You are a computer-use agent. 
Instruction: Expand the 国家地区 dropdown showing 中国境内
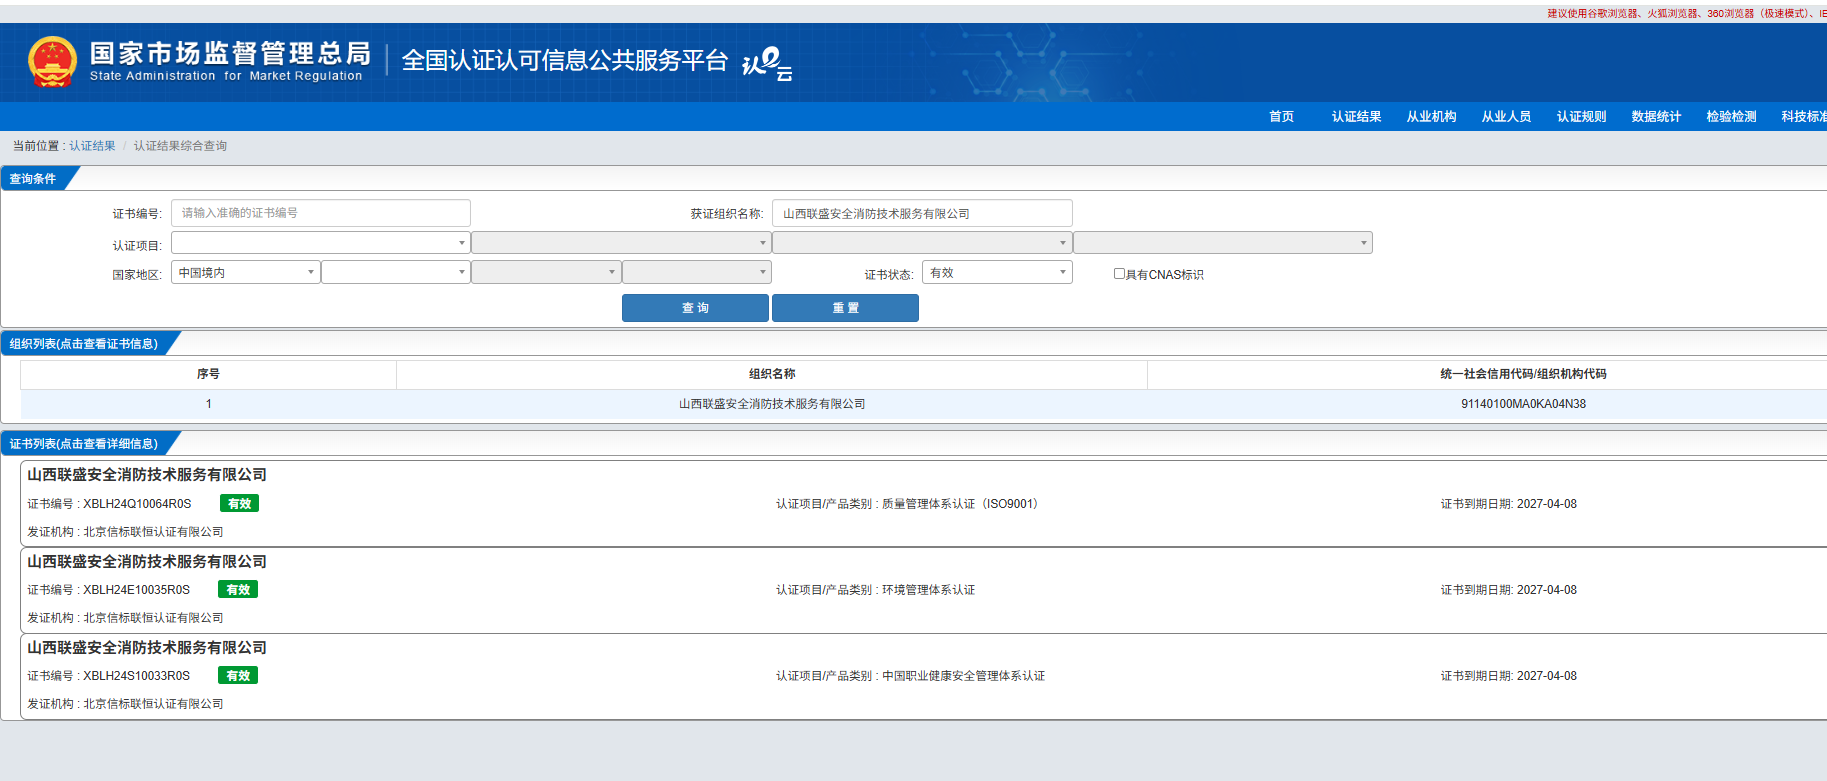click(246, 273)
